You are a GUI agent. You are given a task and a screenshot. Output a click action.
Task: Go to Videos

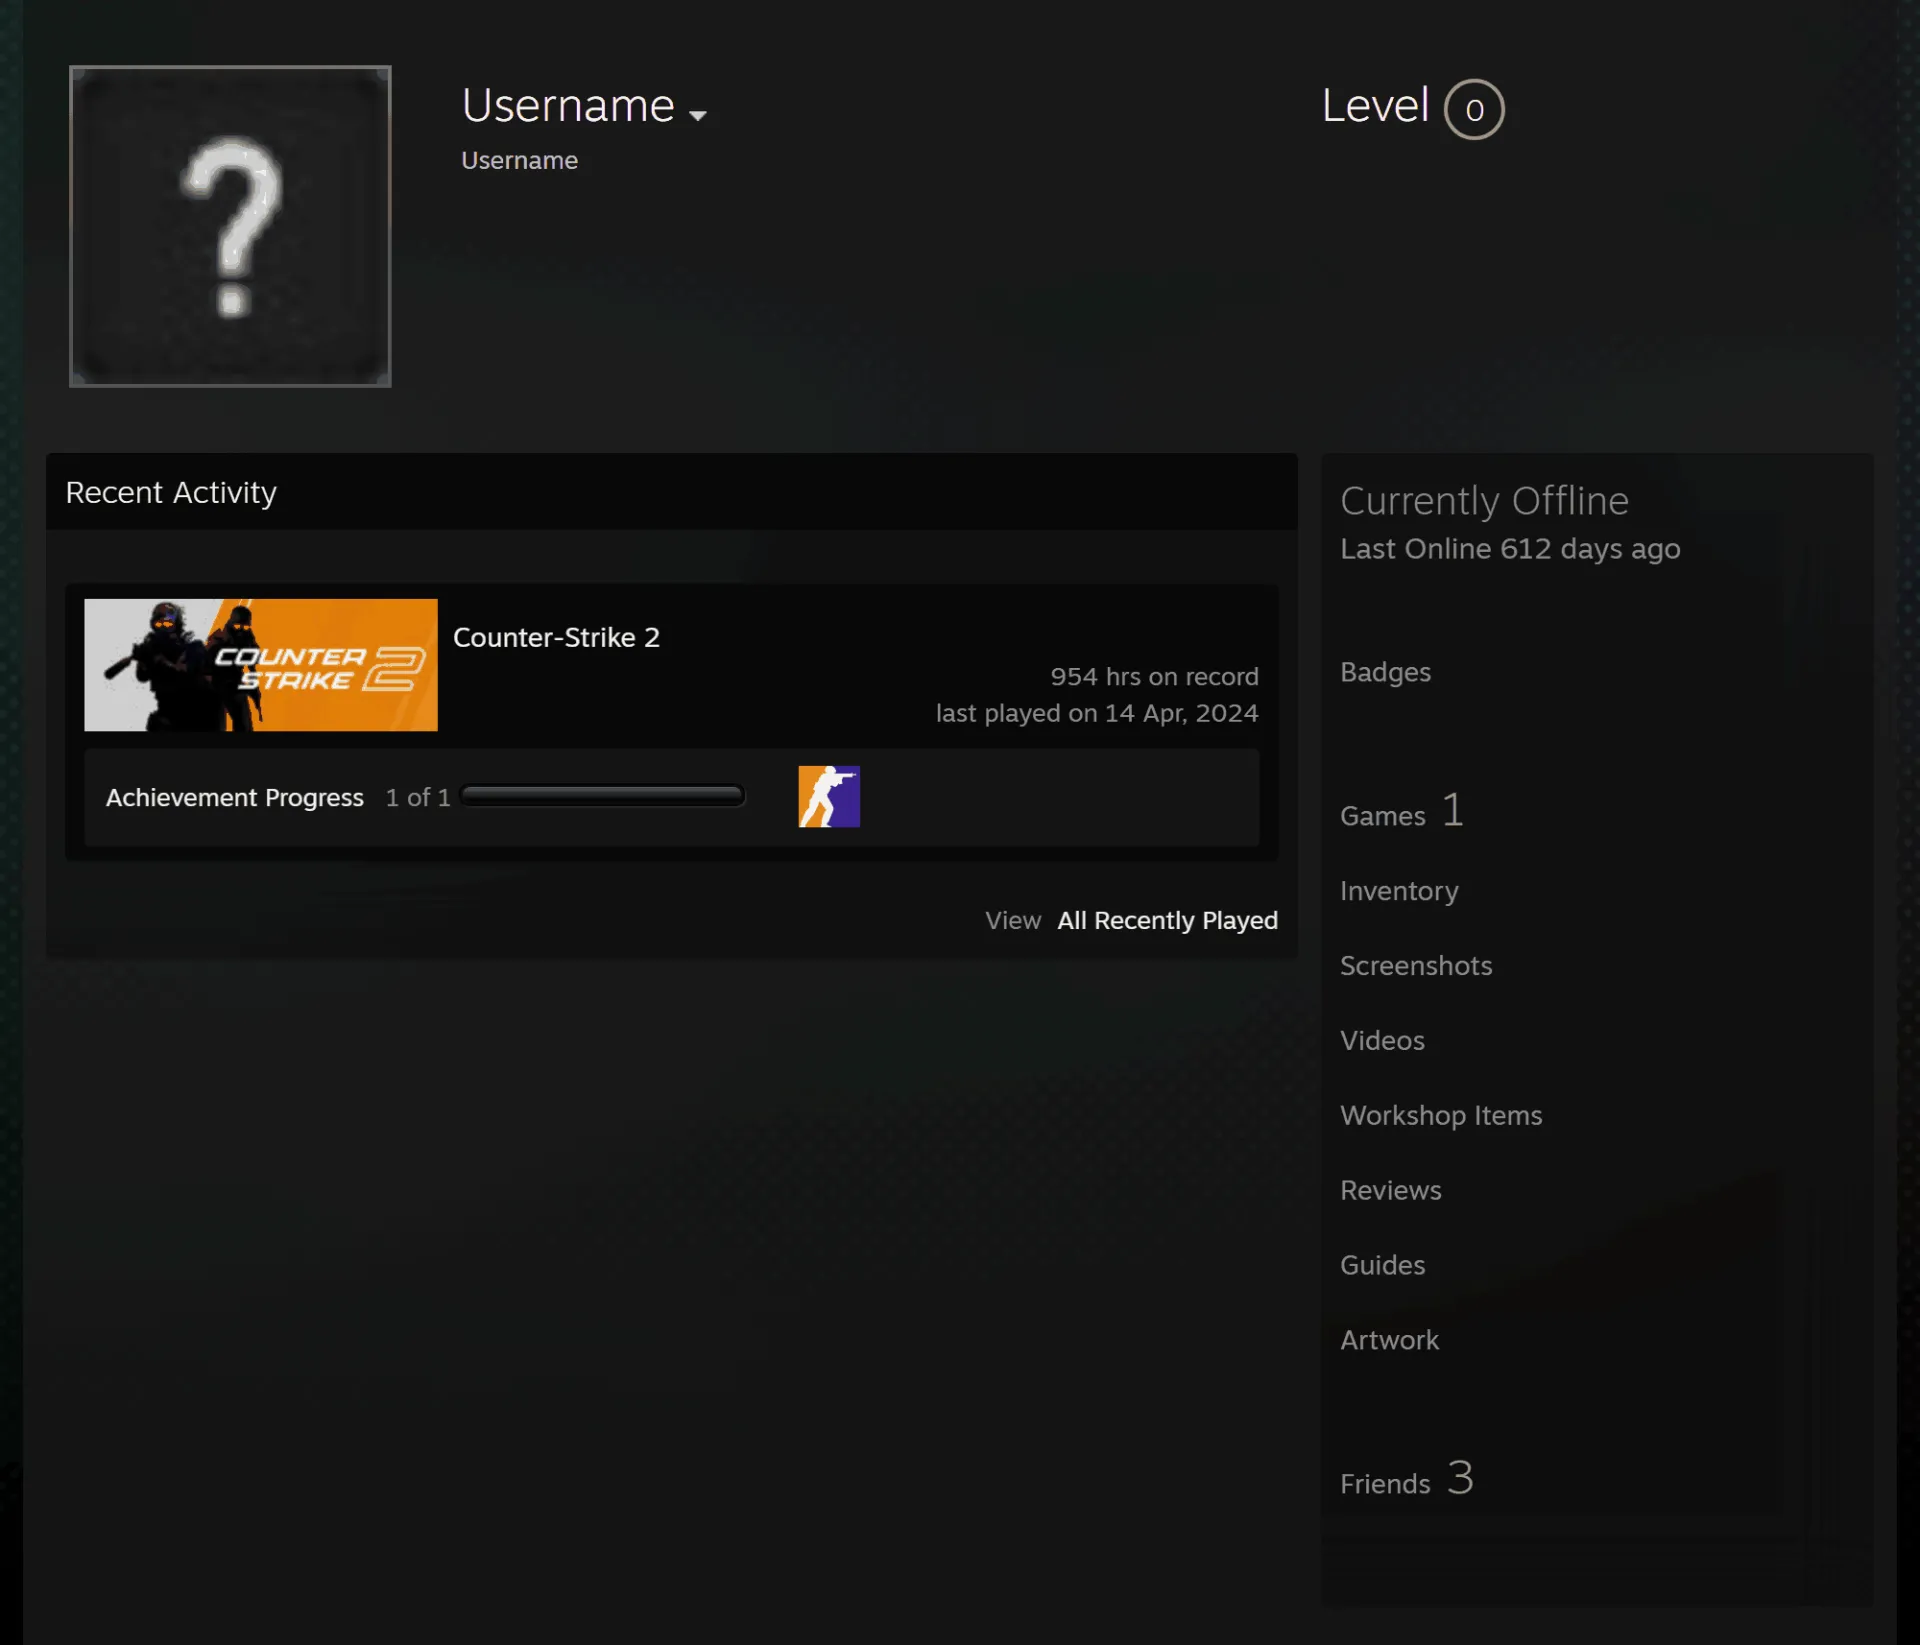tap(1382, 1040)
